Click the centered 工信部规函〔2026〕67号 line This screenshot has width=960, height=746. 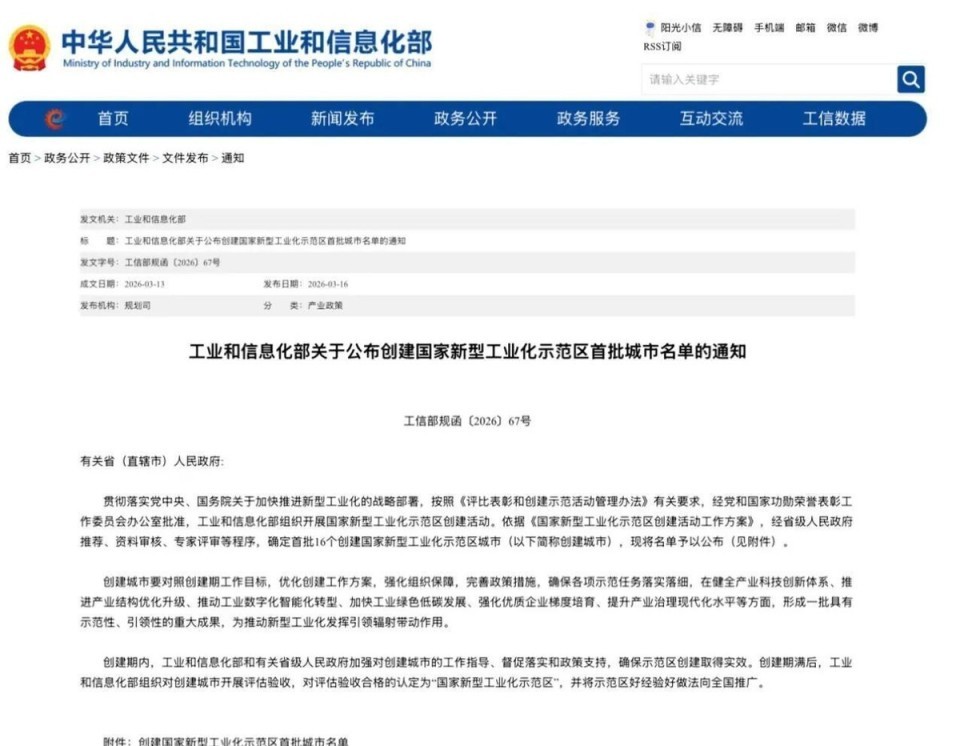pyautogui.click(x=467, y=421)
